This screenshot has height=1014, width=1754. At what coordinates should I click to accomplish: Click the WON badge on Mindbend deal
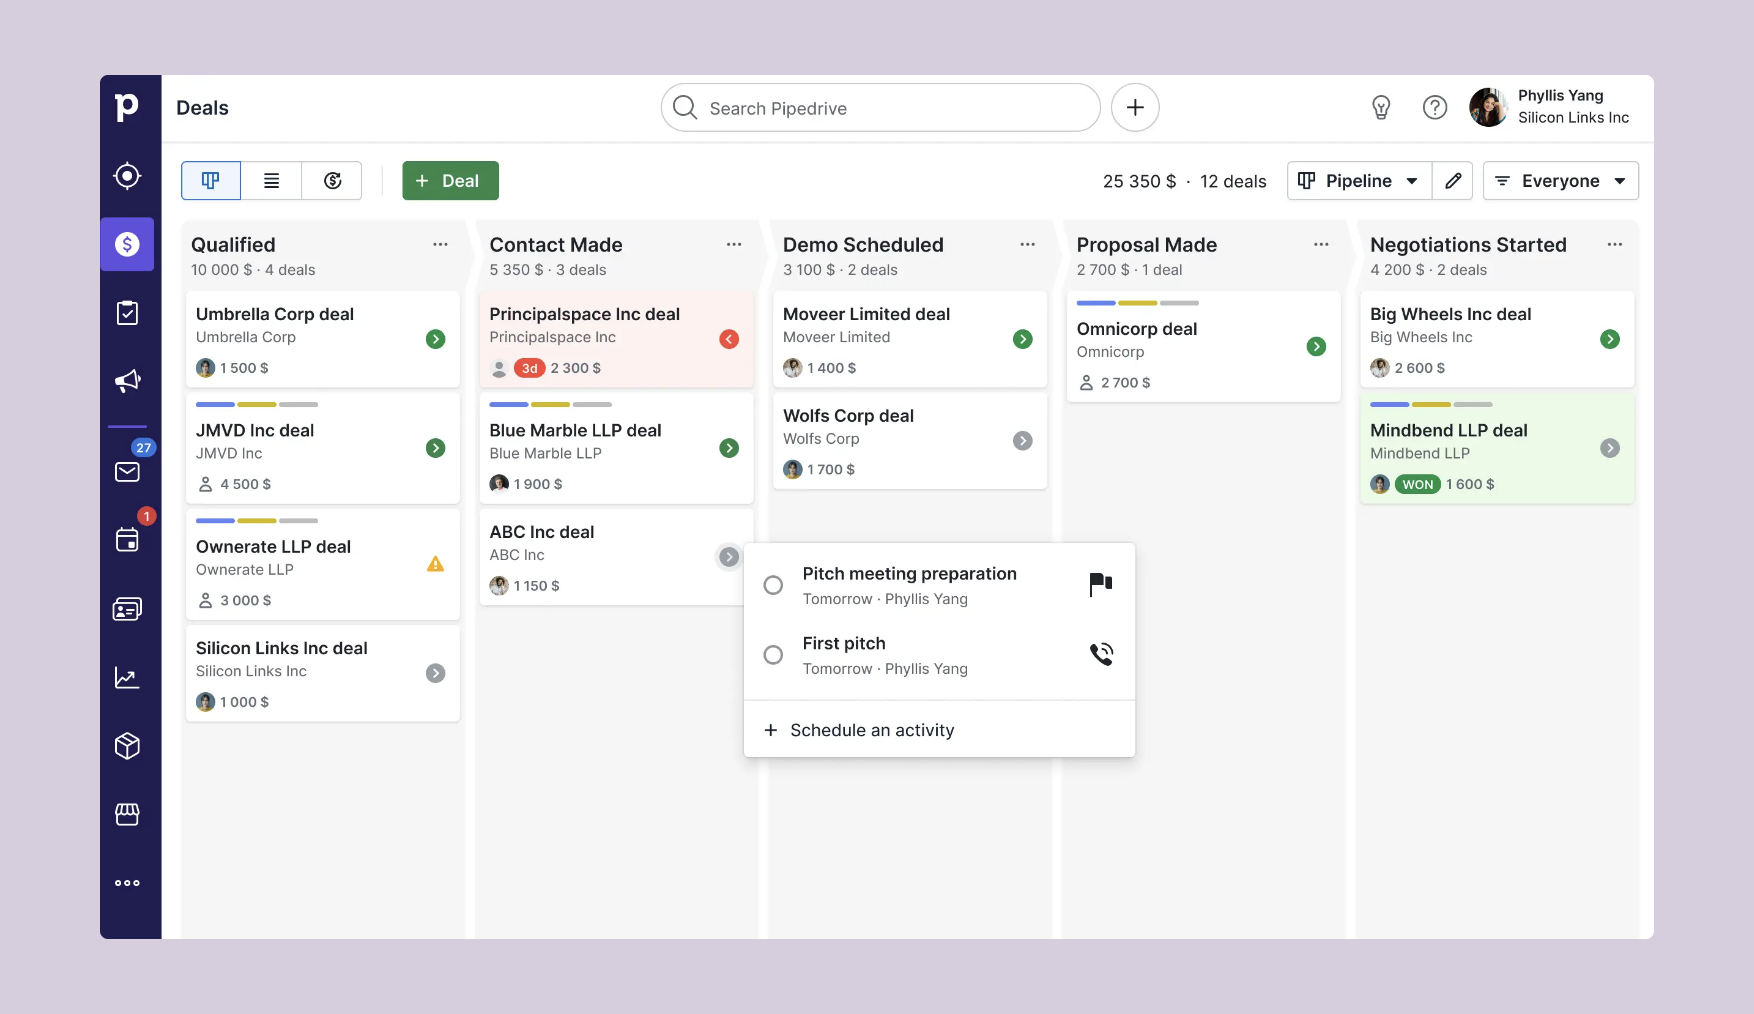(x=1417, y=485)
